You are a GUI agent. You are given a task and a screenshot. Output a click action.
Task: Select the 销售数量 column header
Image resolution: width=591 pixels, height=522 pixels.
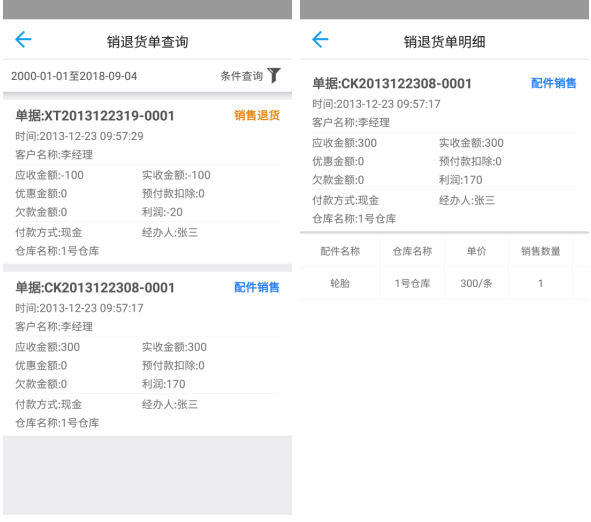[540, 251]
